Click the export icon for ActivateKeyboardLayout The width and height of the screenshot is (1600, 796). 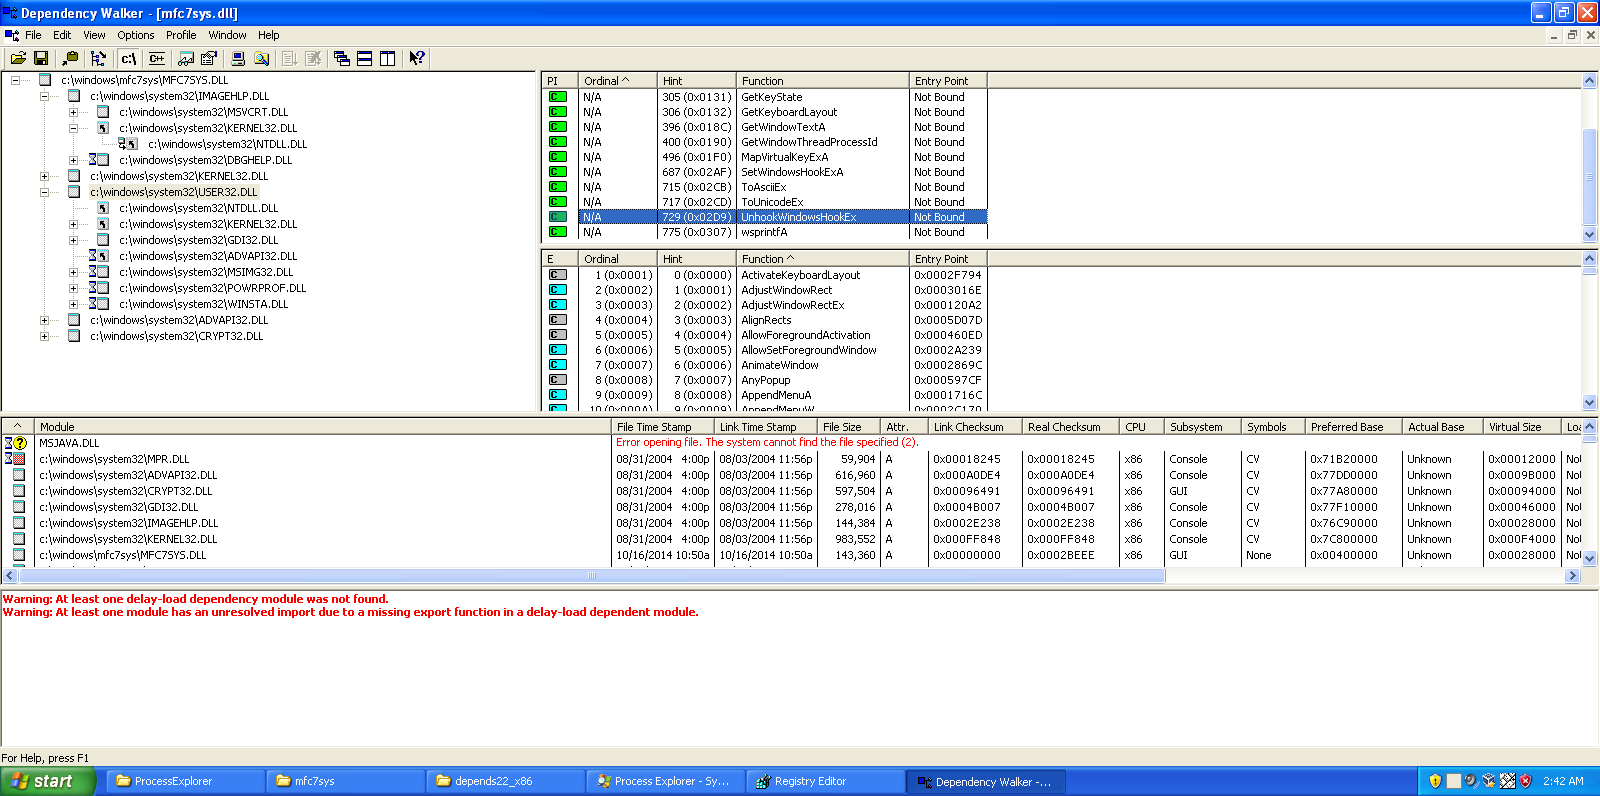coord(558,275)
